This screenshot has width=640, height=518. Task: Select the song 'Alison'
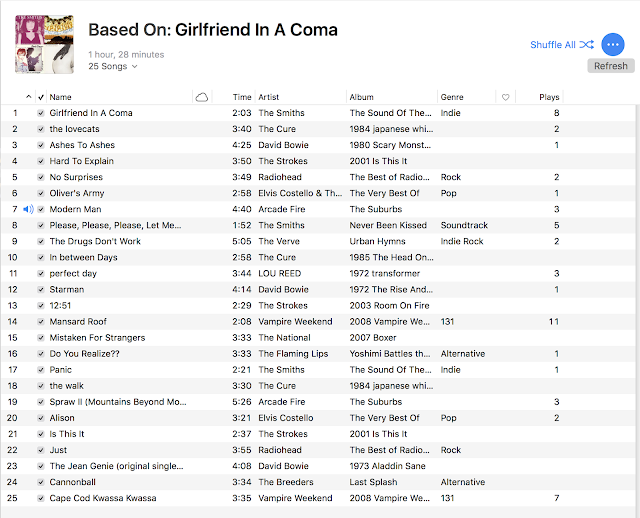click(x=62, y=418)
